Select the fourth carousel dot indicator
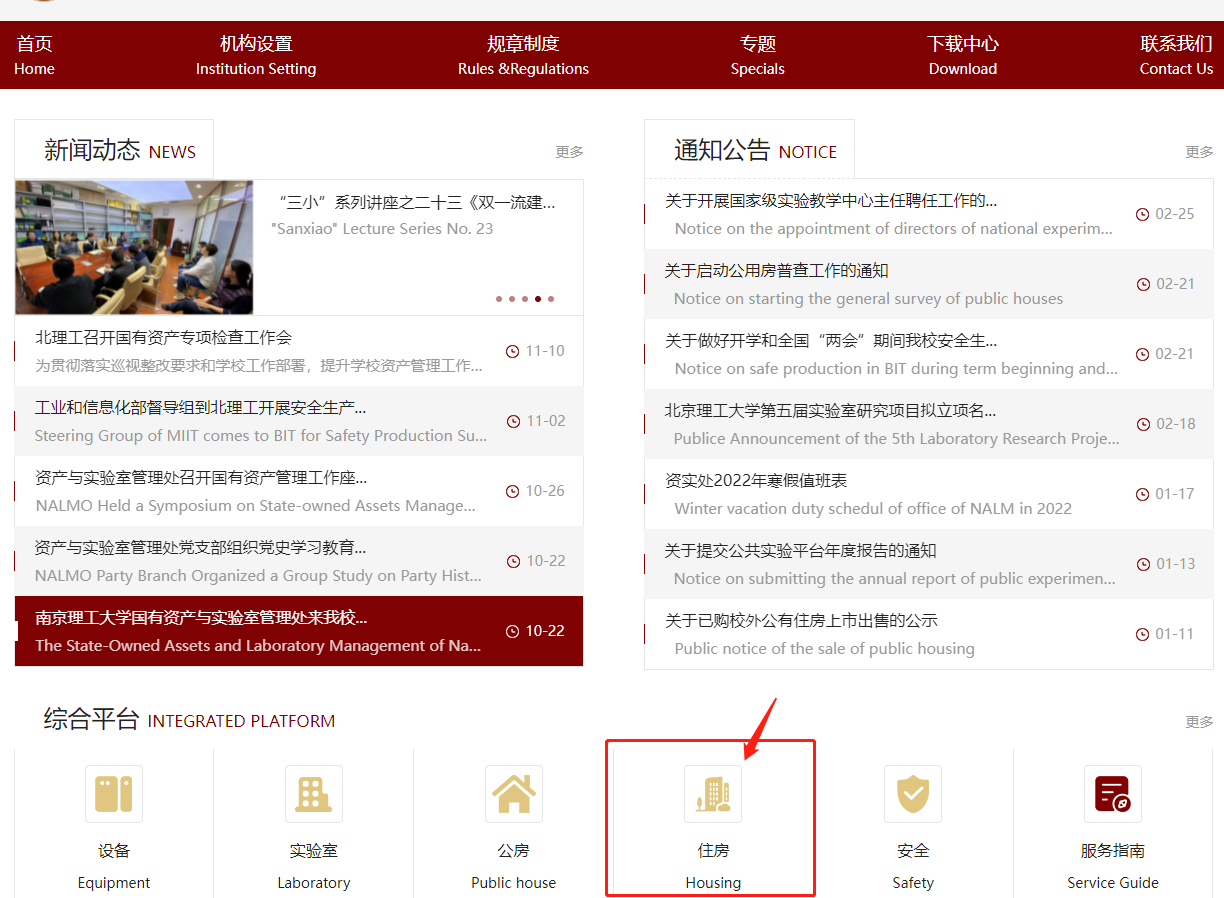This screenshot has width=1224, height=898. [538, 299]
